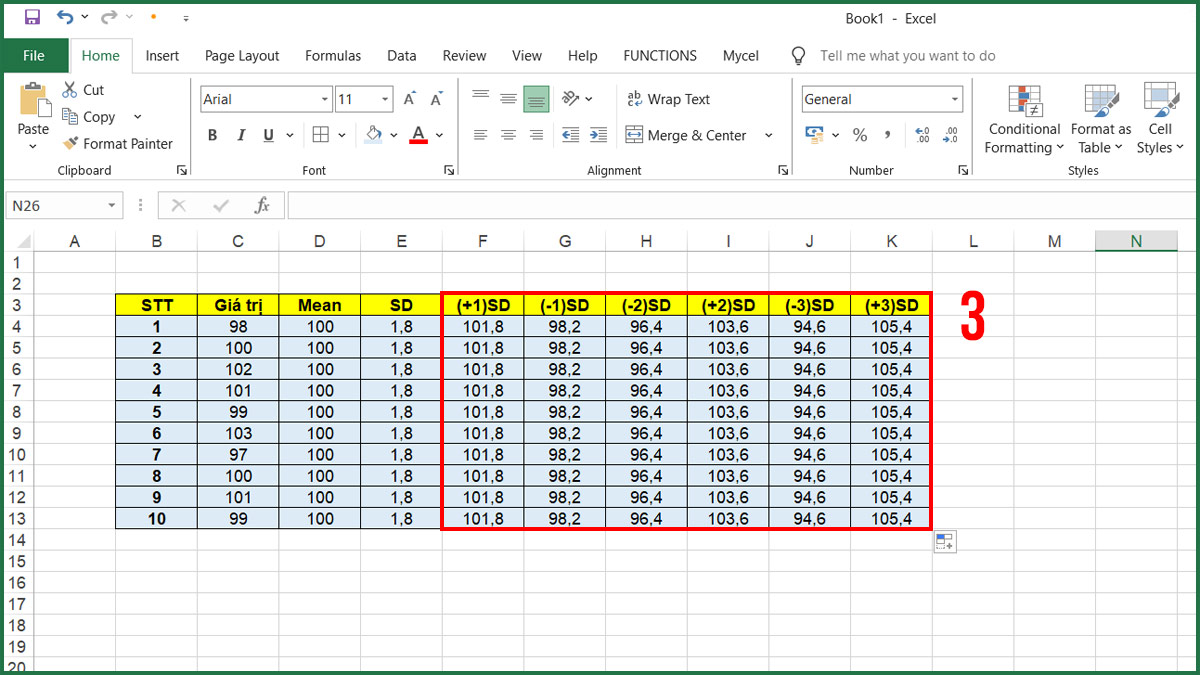Switch to the Formulas ribbon tab
The width and height of the screenshot is (1200, 675).
point(333,56)
